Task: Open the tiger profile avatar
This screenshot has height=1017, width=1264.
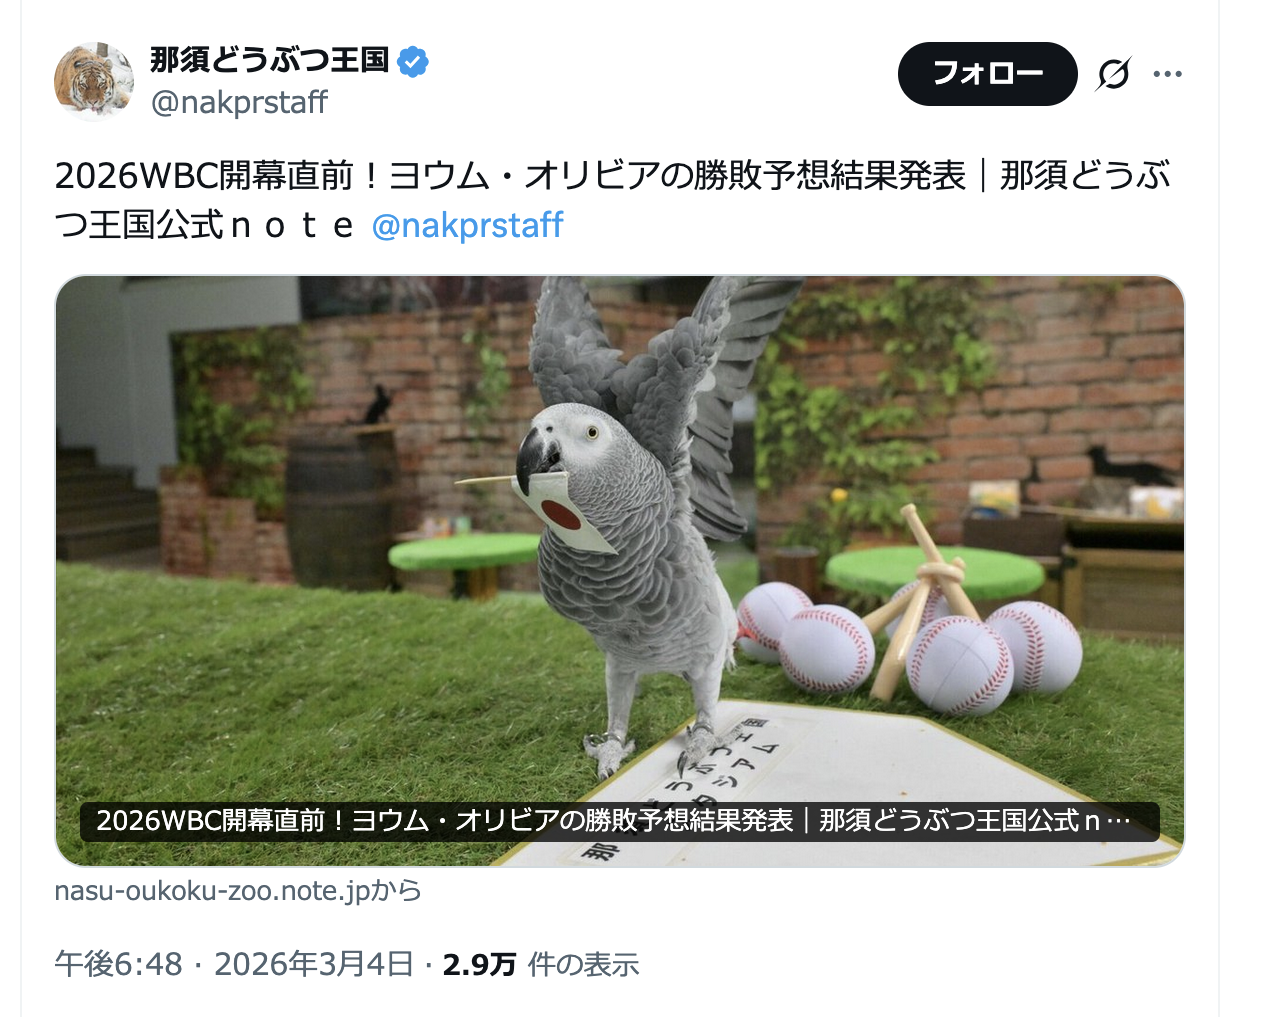Action: click(94, 81)
